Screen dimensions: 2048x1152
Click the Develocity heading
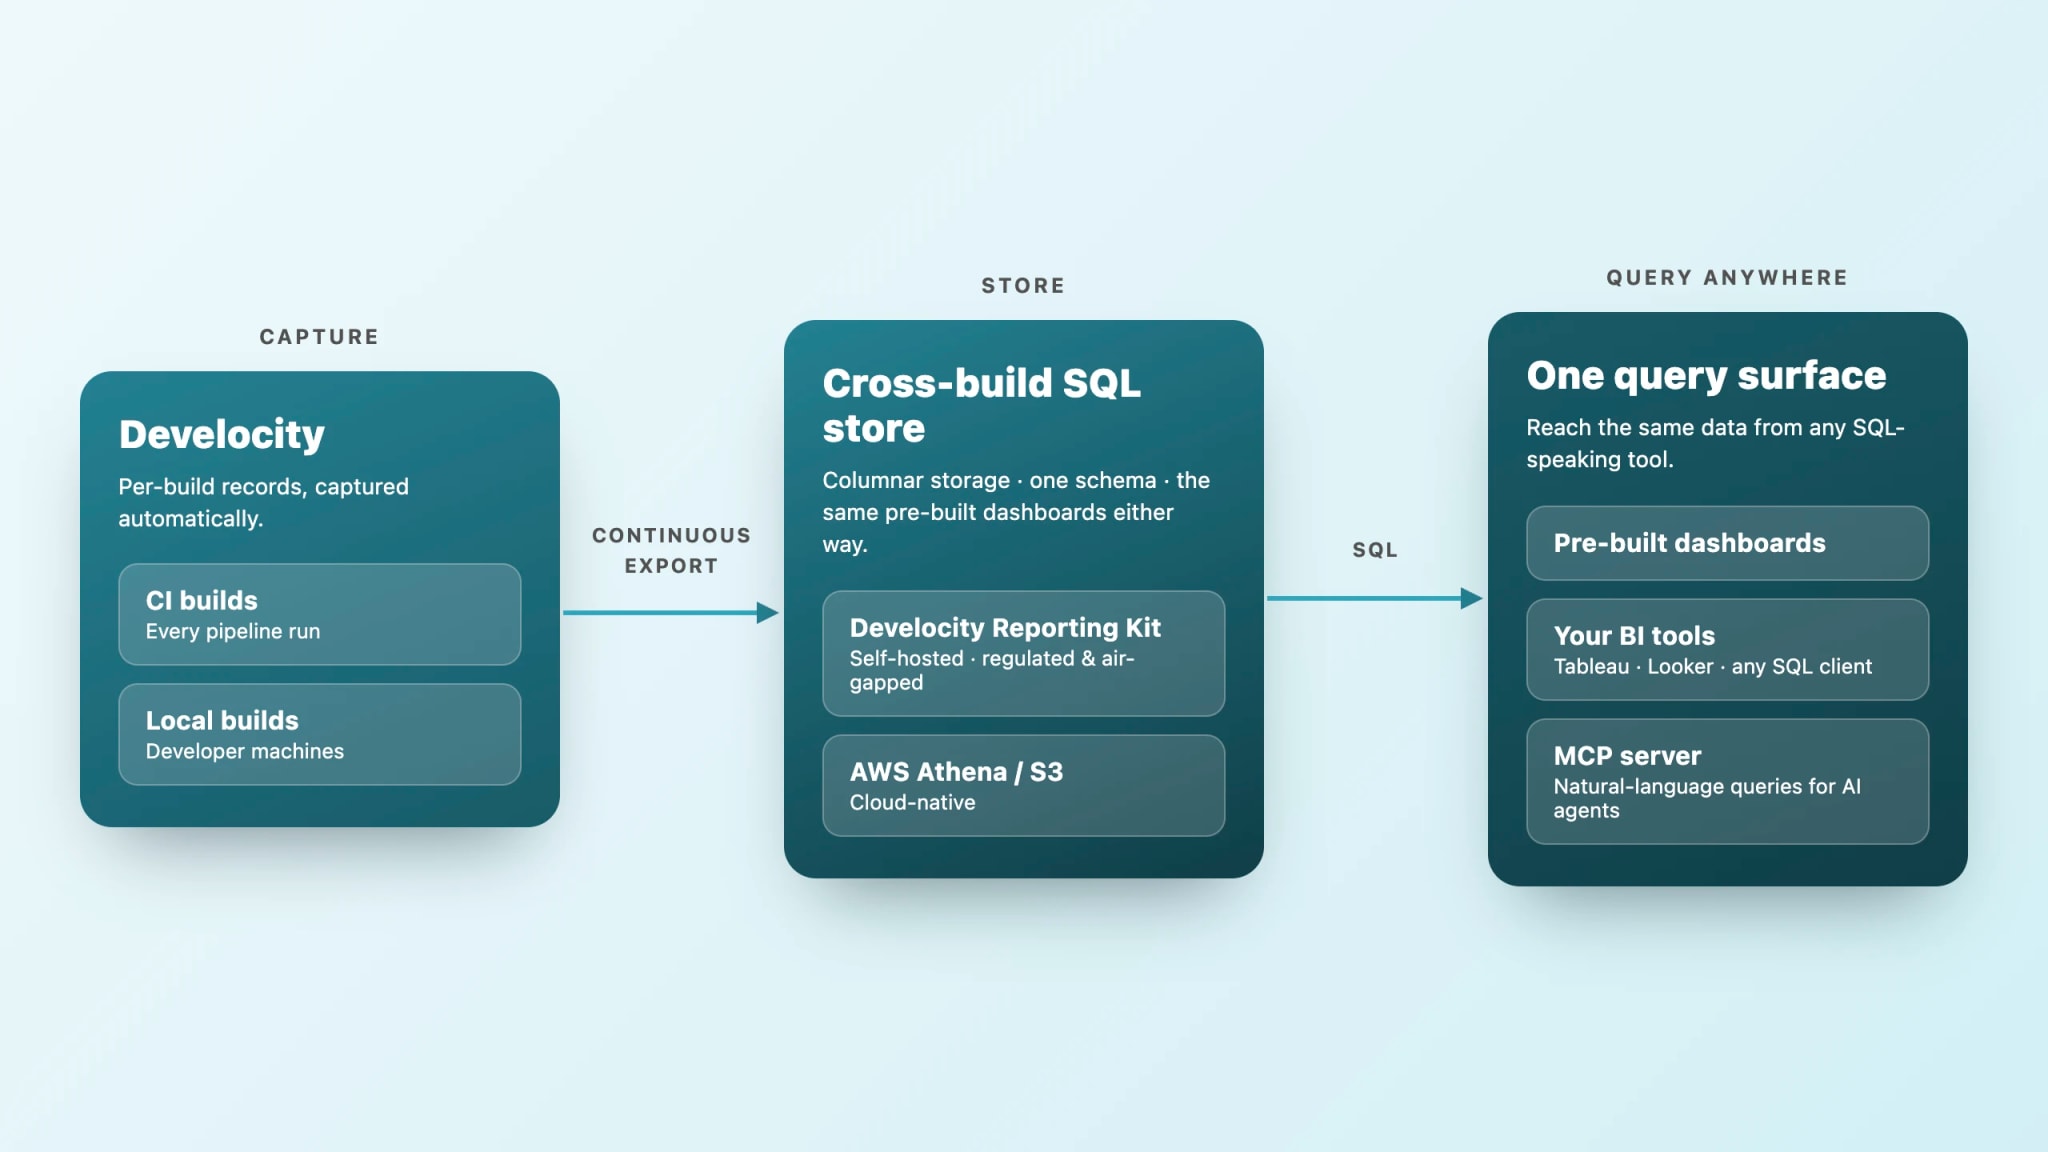click(222, 435)
